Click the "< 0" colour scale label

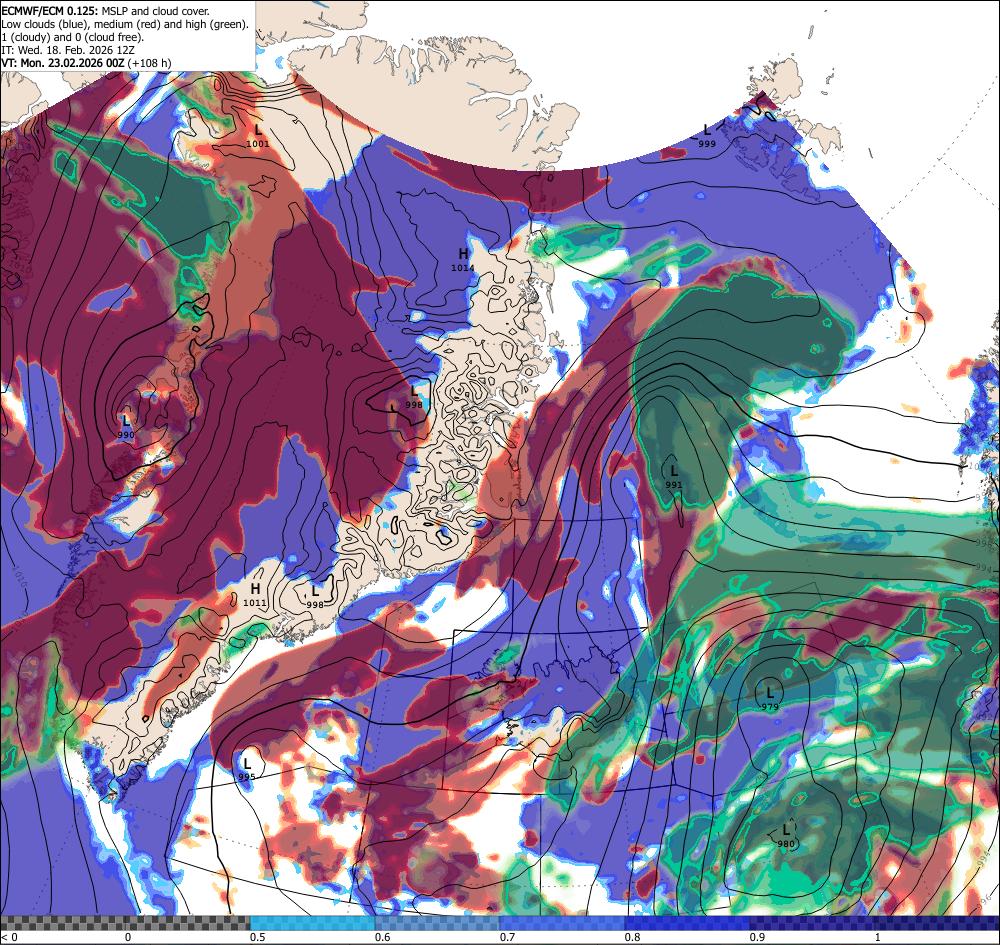click(x=9, y=937)
